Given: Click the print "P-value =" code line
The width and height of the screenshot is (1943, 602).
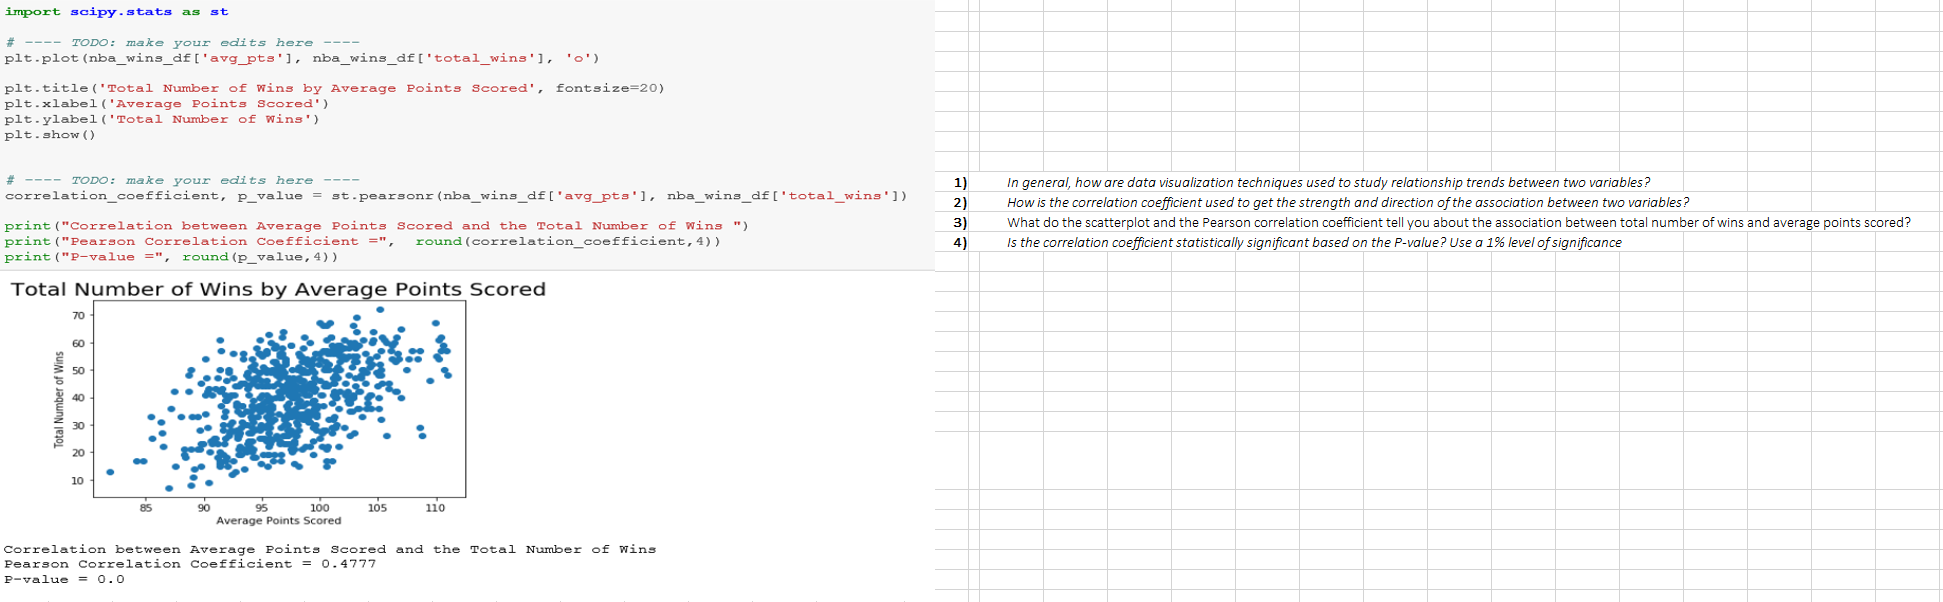Looking at the screenshot, I should [171, 257].
